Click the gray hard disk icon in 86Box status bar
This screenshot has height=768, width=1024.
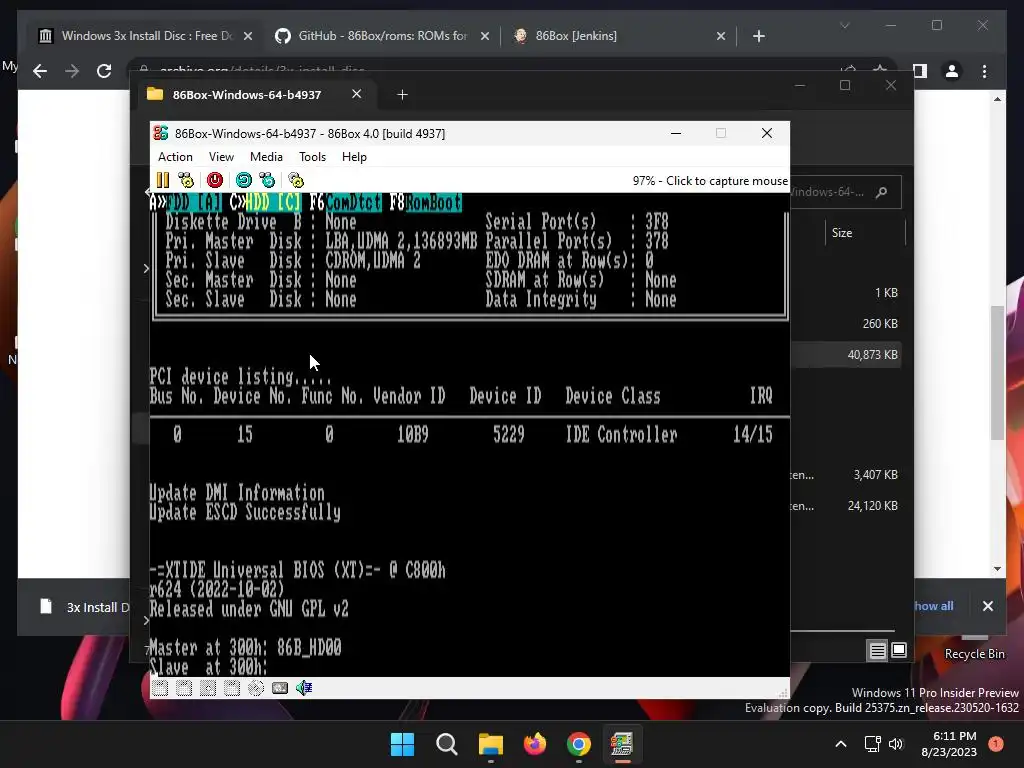280,687
